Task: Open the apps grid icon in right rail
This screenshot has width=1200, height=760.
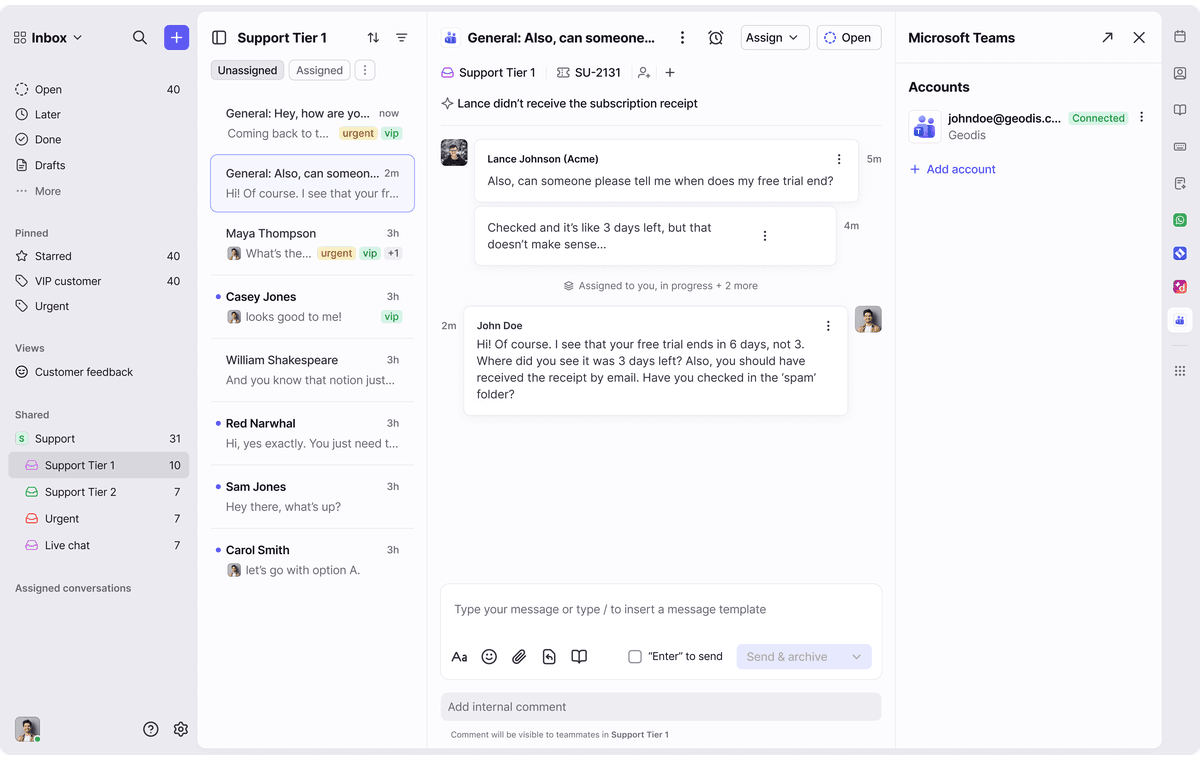Action: pyautogui.click(x=1180, y=371)
